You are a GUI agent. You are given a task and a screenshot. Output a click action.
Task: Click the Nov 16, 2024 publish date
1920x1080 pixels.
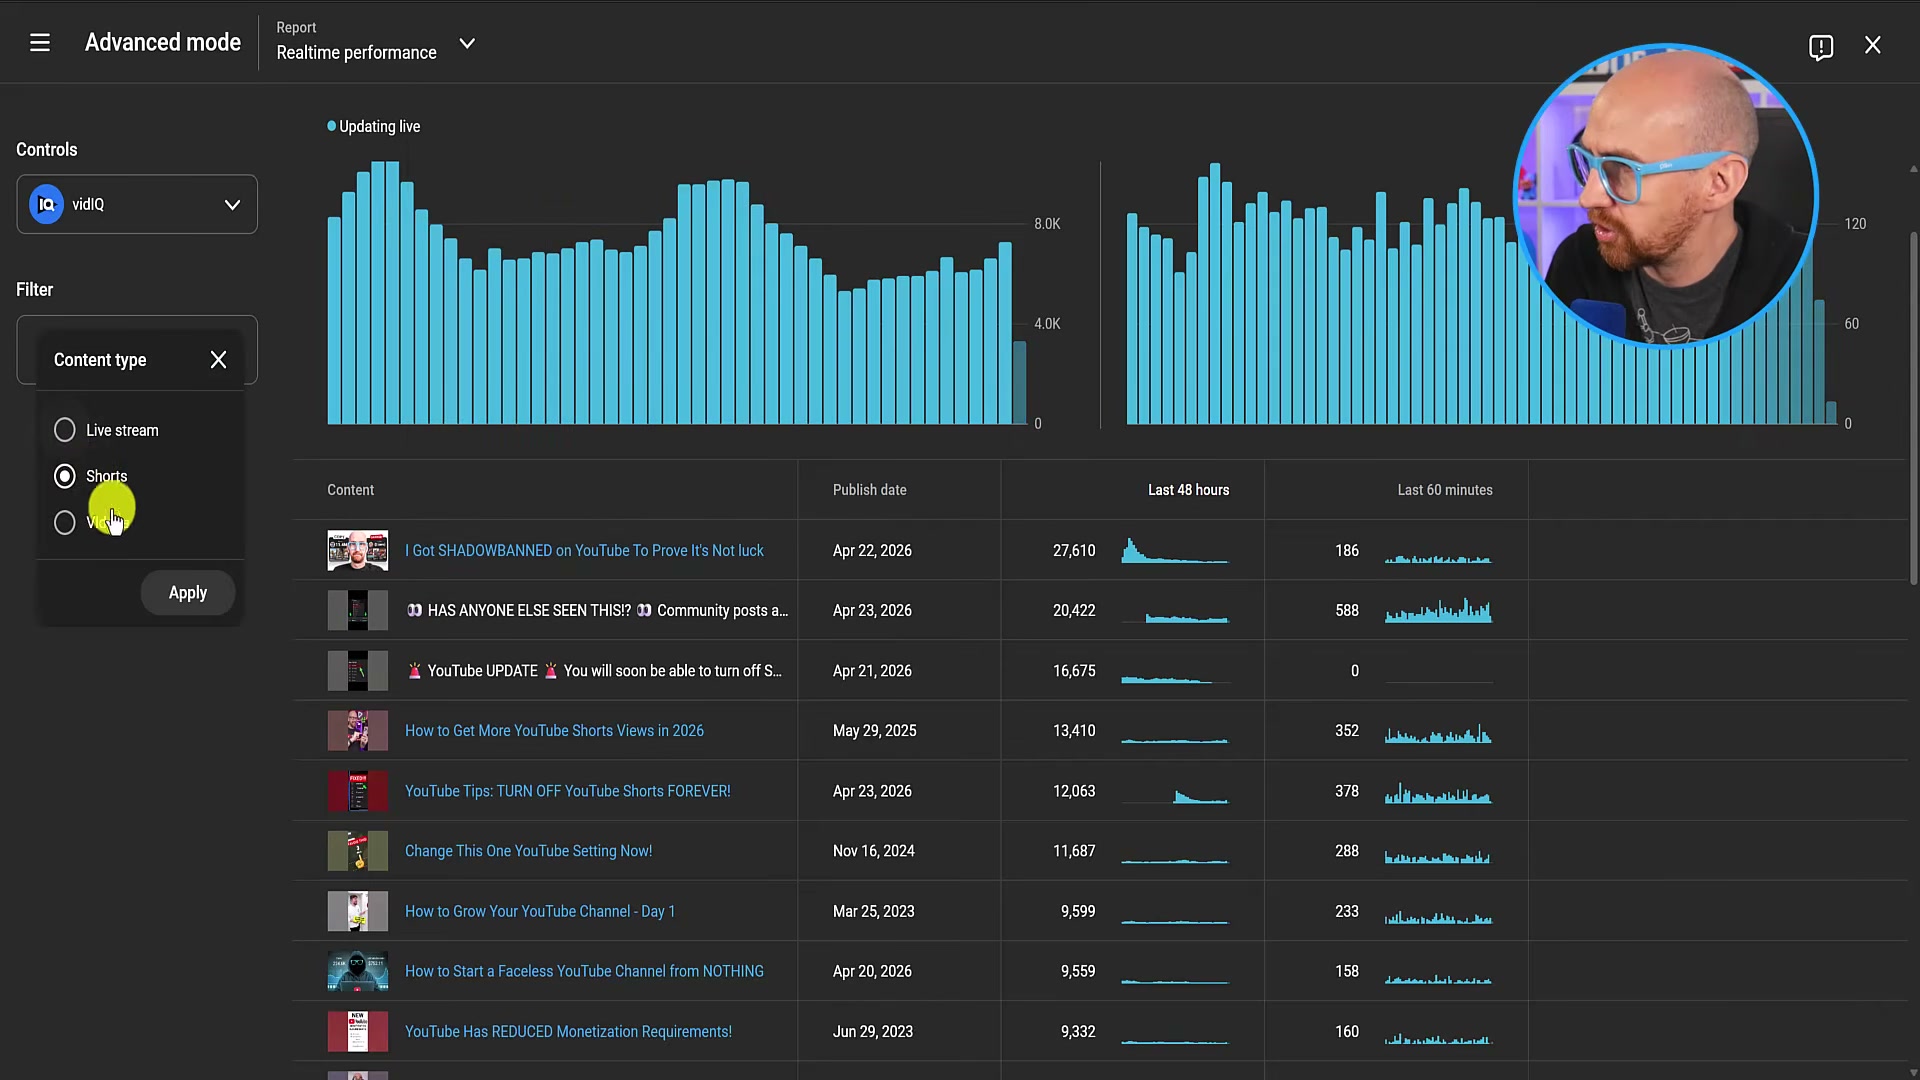coord(873,851)
